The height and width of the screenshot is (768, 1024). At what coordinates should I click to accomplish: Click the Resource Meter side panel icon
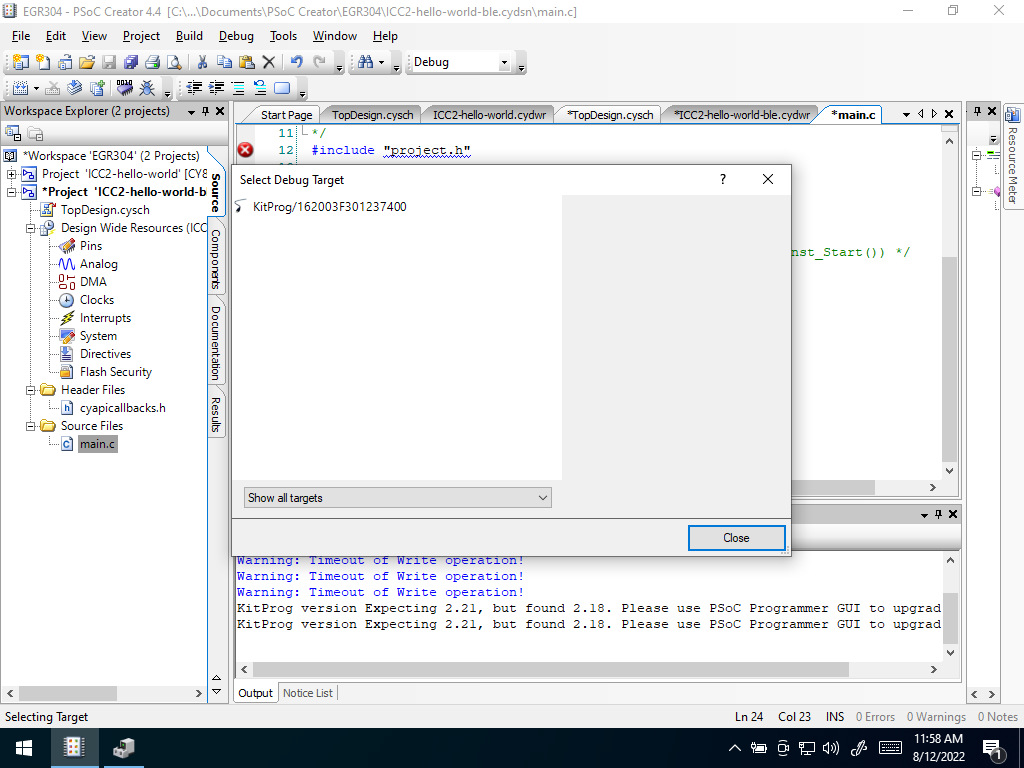click(1012, 115)
